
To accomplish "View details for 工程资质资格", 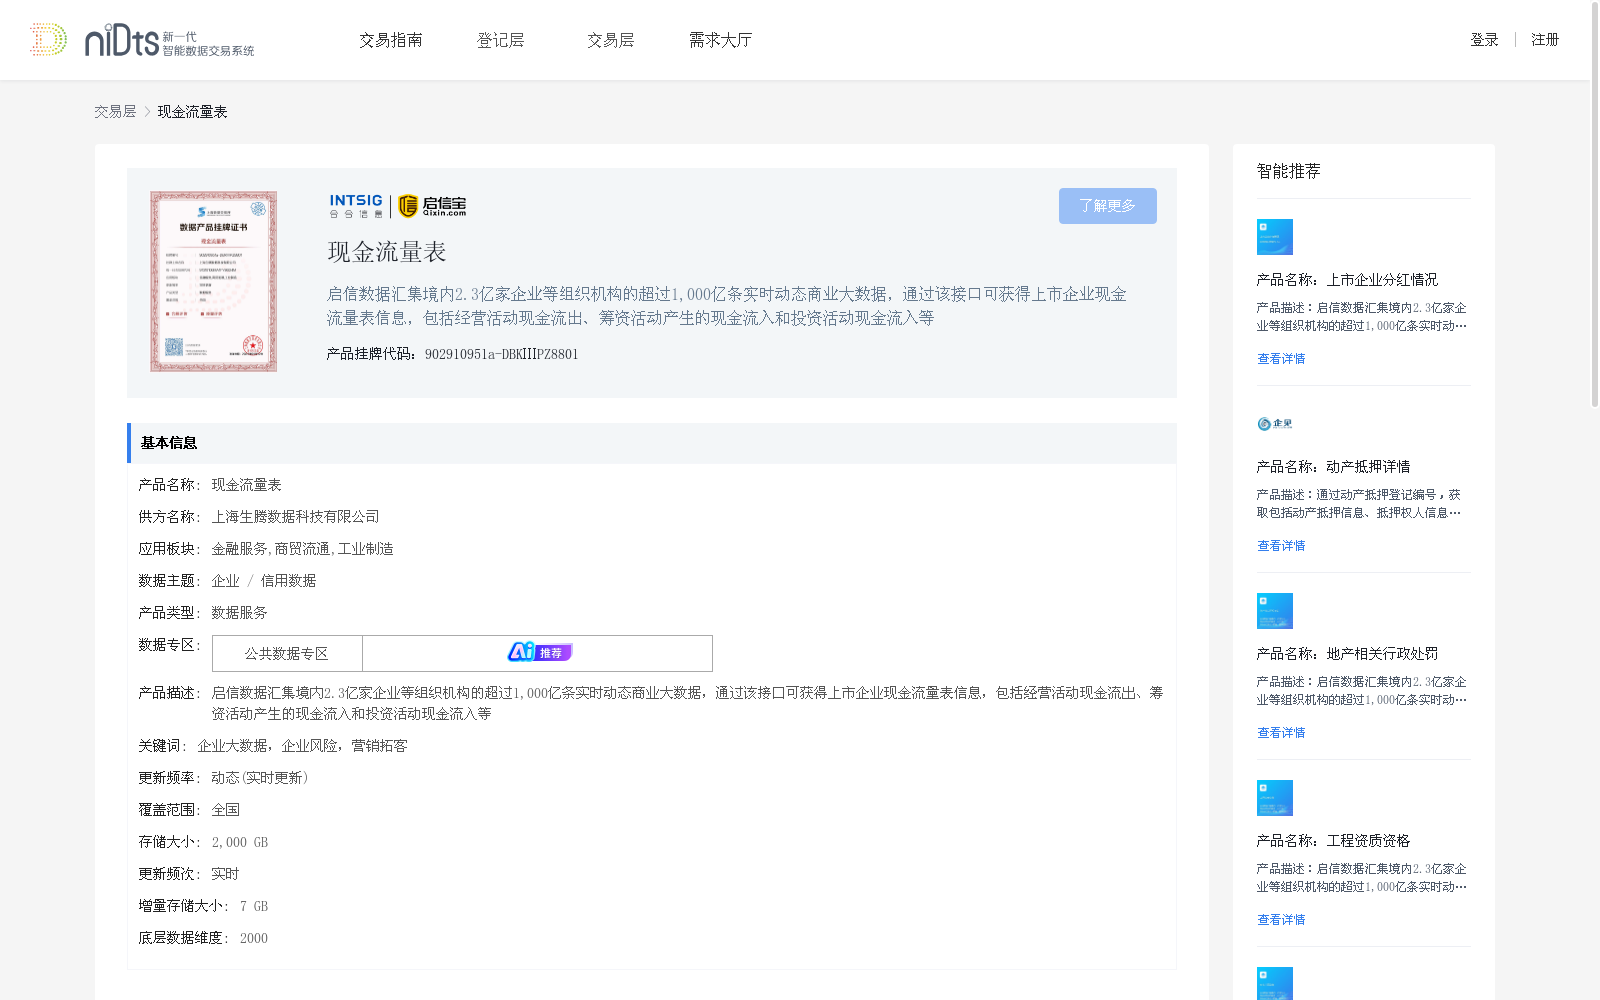I will (1281, 920).
